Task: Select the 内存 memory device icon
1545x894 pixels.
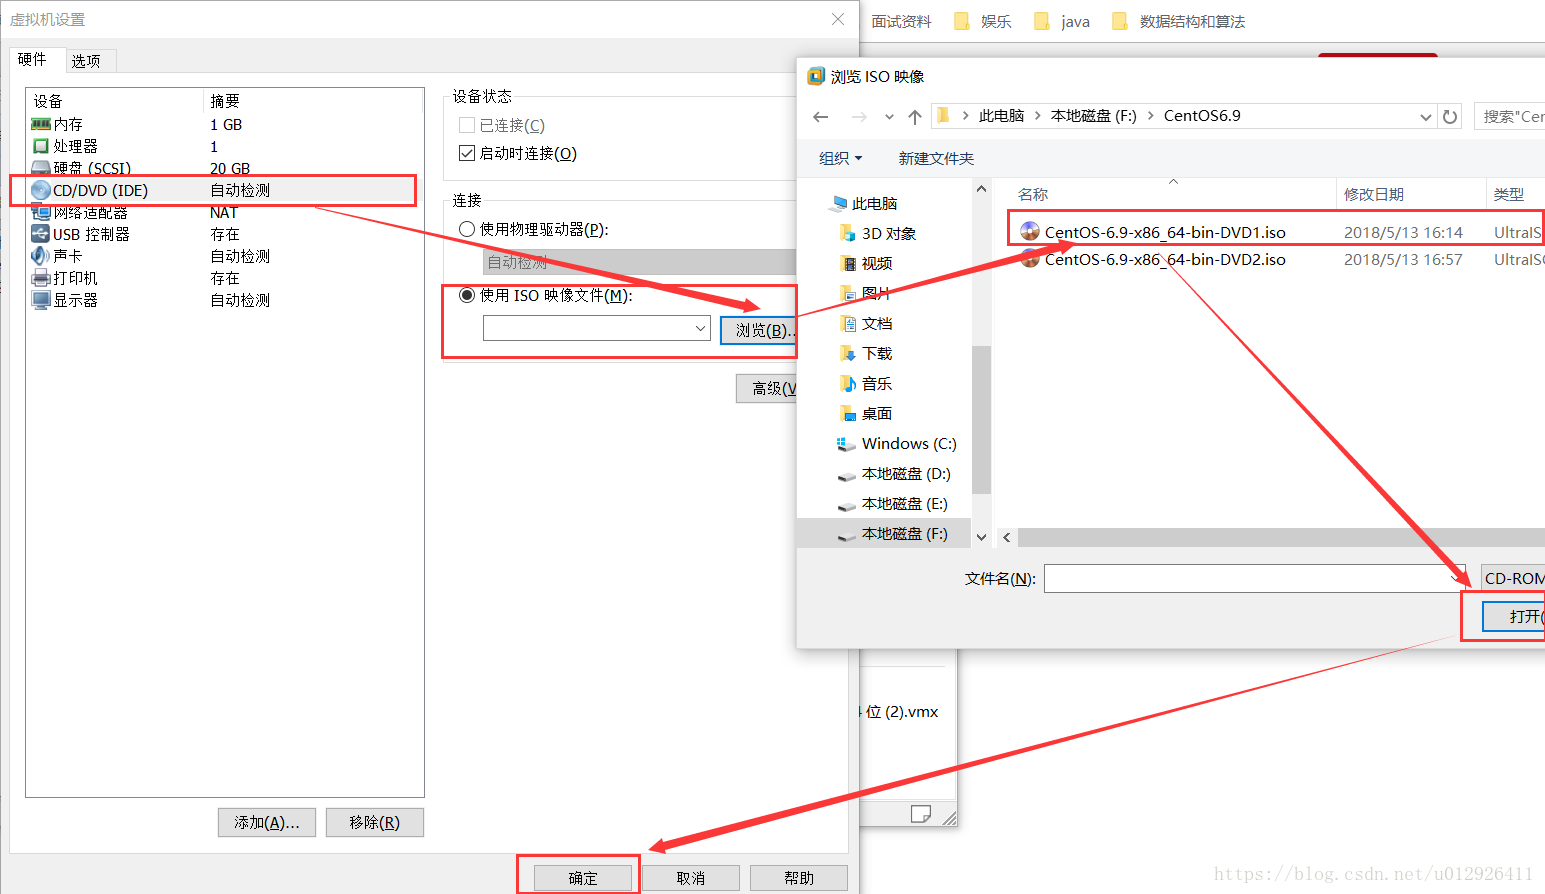Action: pyautogui.click(x=41, y=124)
